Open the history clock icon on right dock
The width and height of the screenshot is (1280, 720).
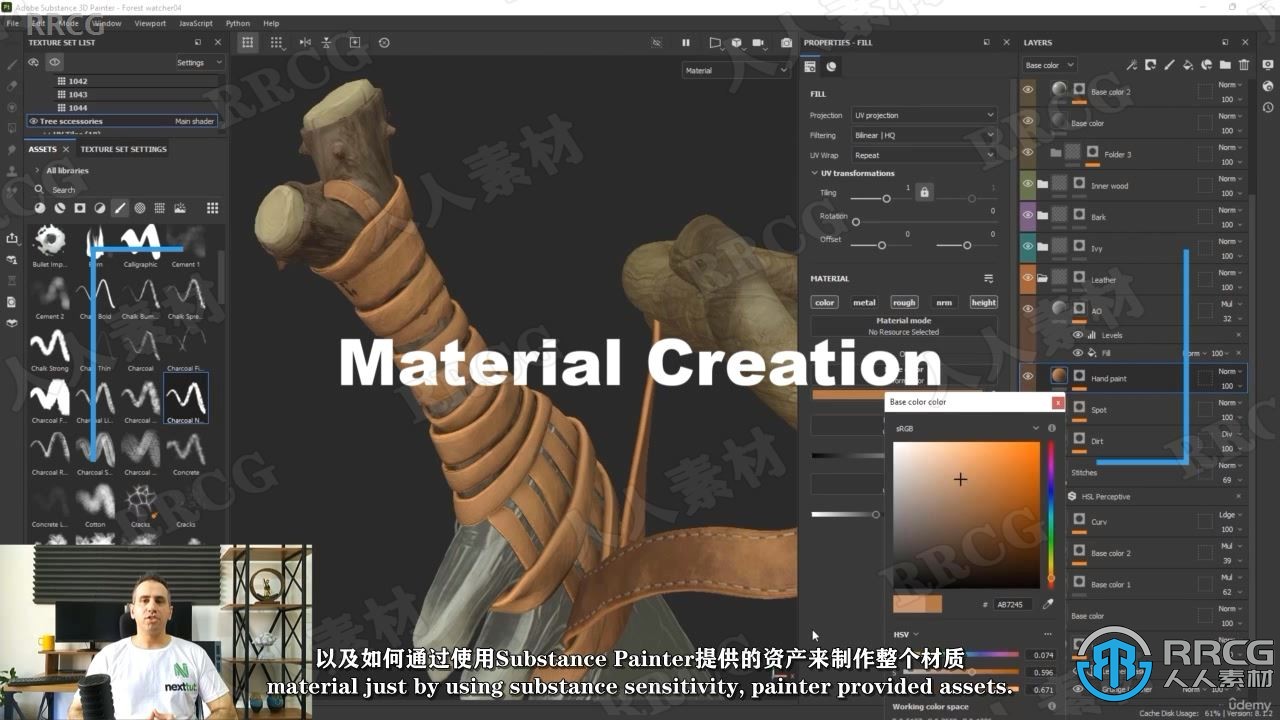click(x=1268, y=107)
